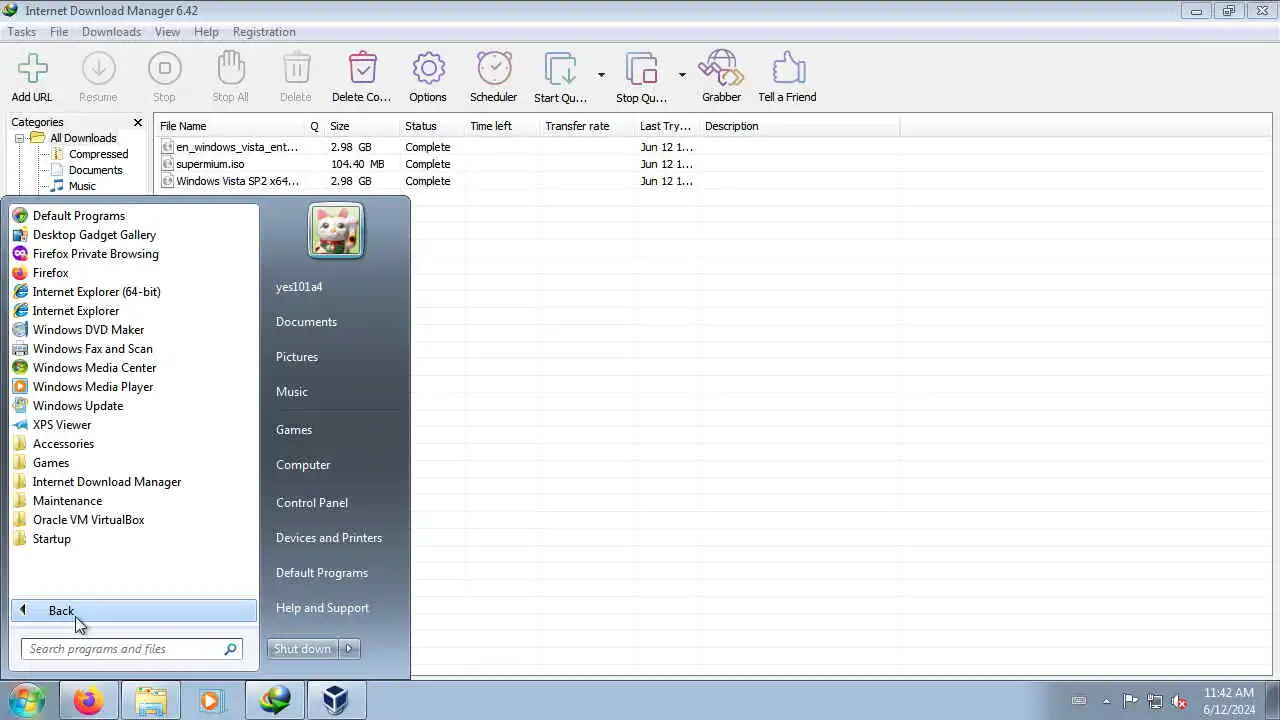Image resolution: width=1280 pixels, height=720 pixels.
Task: Click the user account picture
Action: click(x=336, y=231)
